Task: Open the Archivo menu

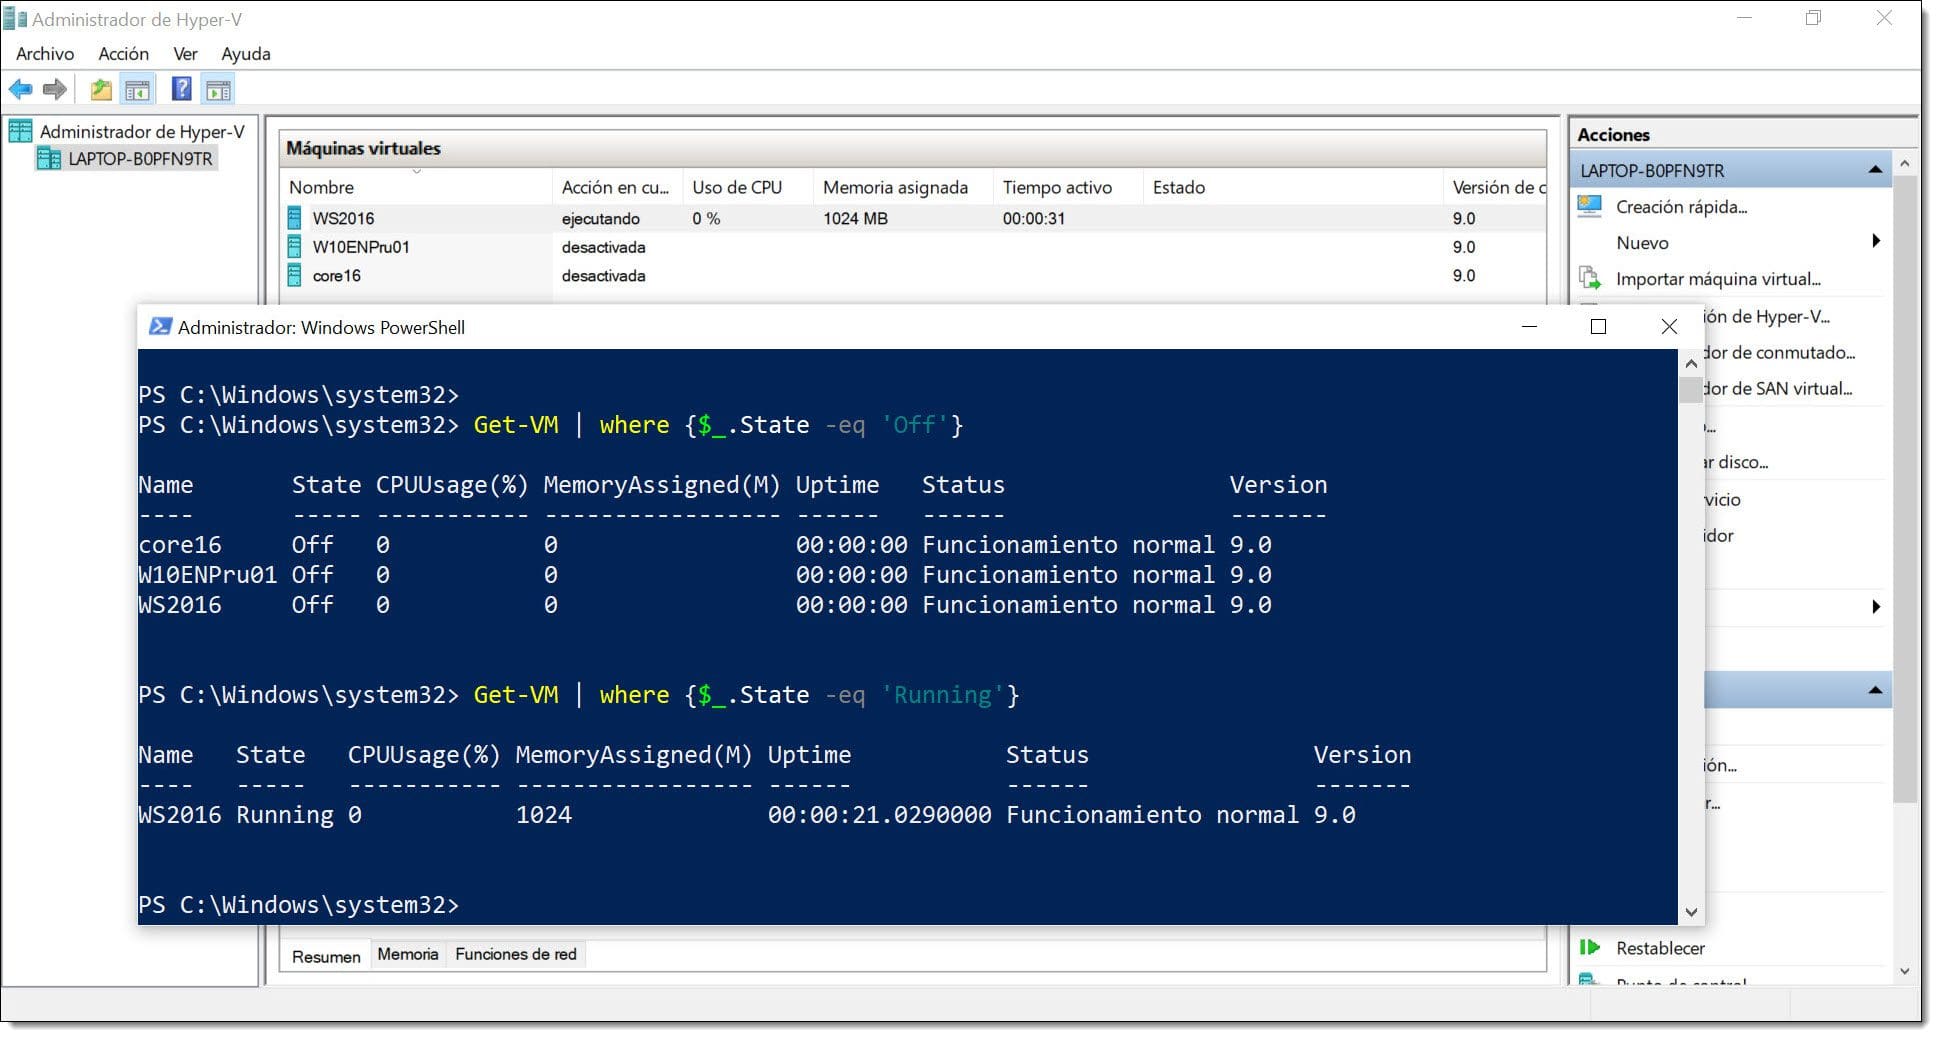Action: click(45, 54)
